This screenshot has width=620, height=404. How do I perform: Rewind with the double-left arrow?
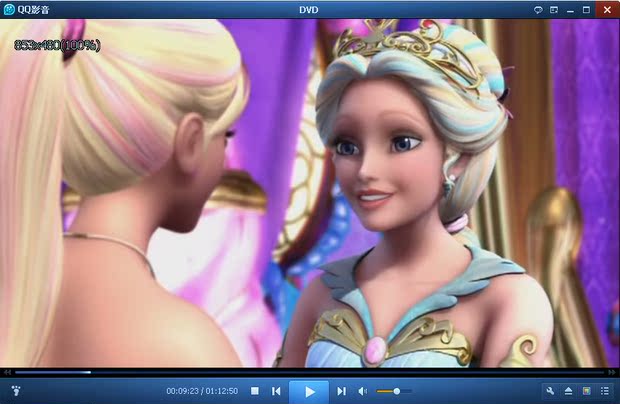click(x=7, y=372)
